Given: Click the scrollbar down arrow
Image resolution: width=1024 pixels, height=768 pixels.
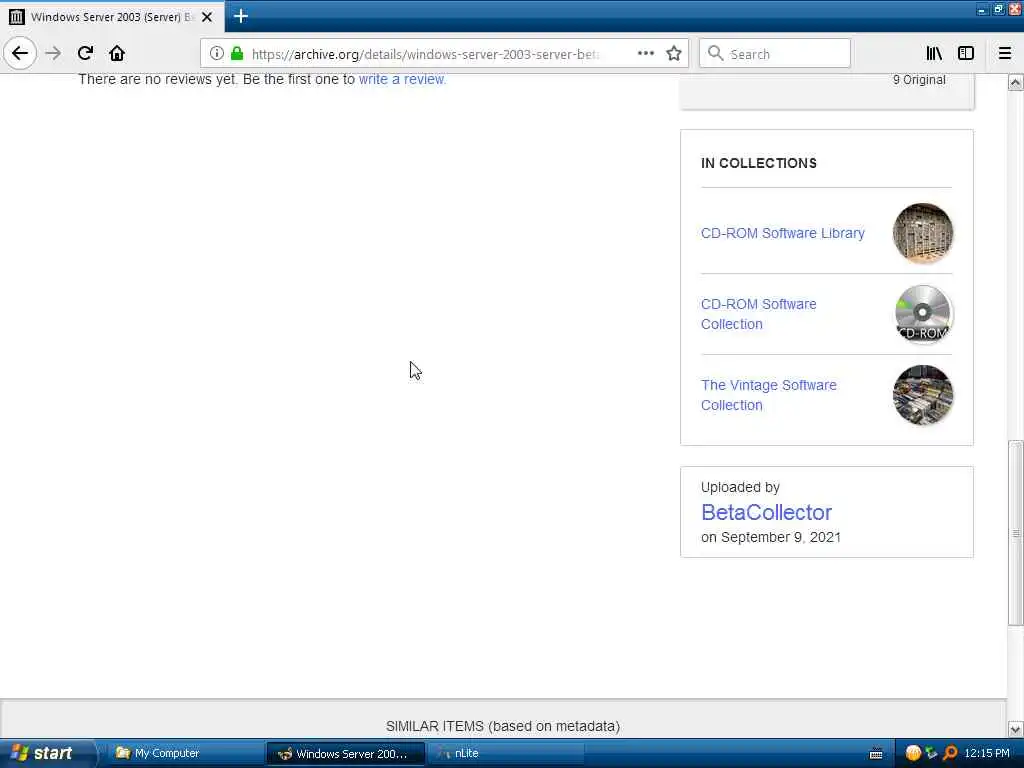Looking at the screenshot, I should click(1015, 729).
